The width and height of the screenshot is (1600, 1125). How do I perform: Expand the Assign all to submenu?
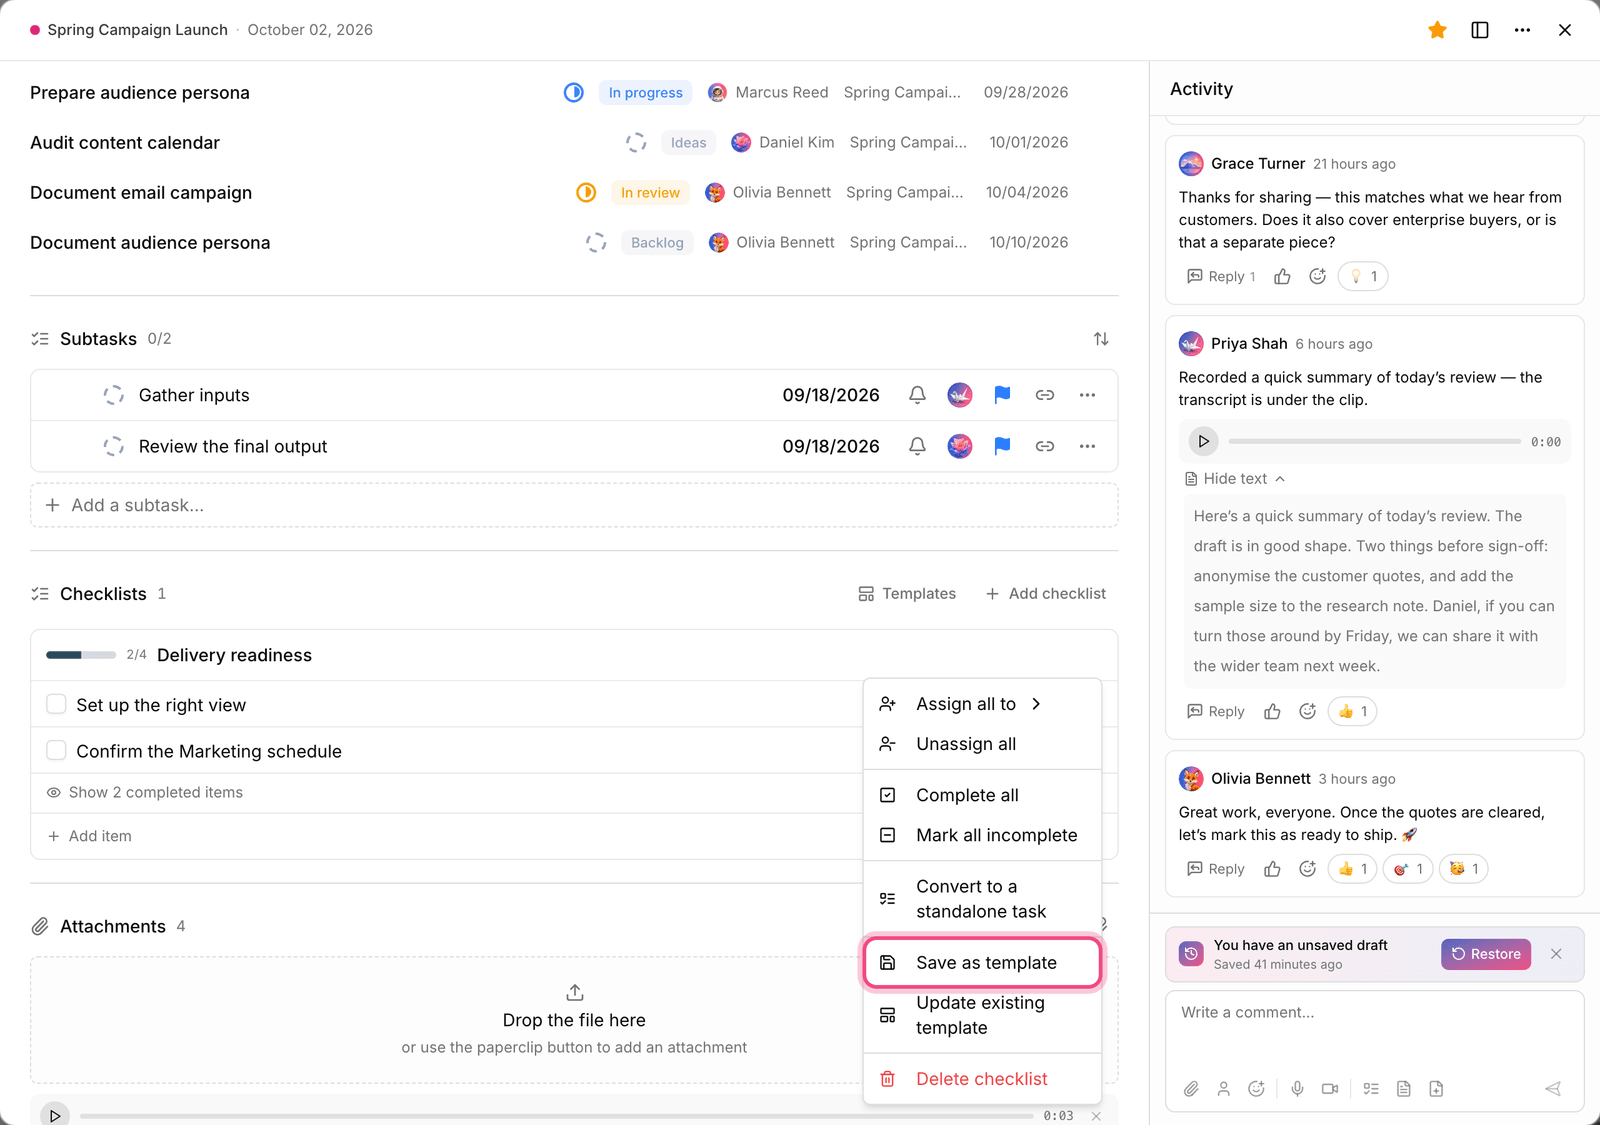pyautogui.click(x=982, y=704)
